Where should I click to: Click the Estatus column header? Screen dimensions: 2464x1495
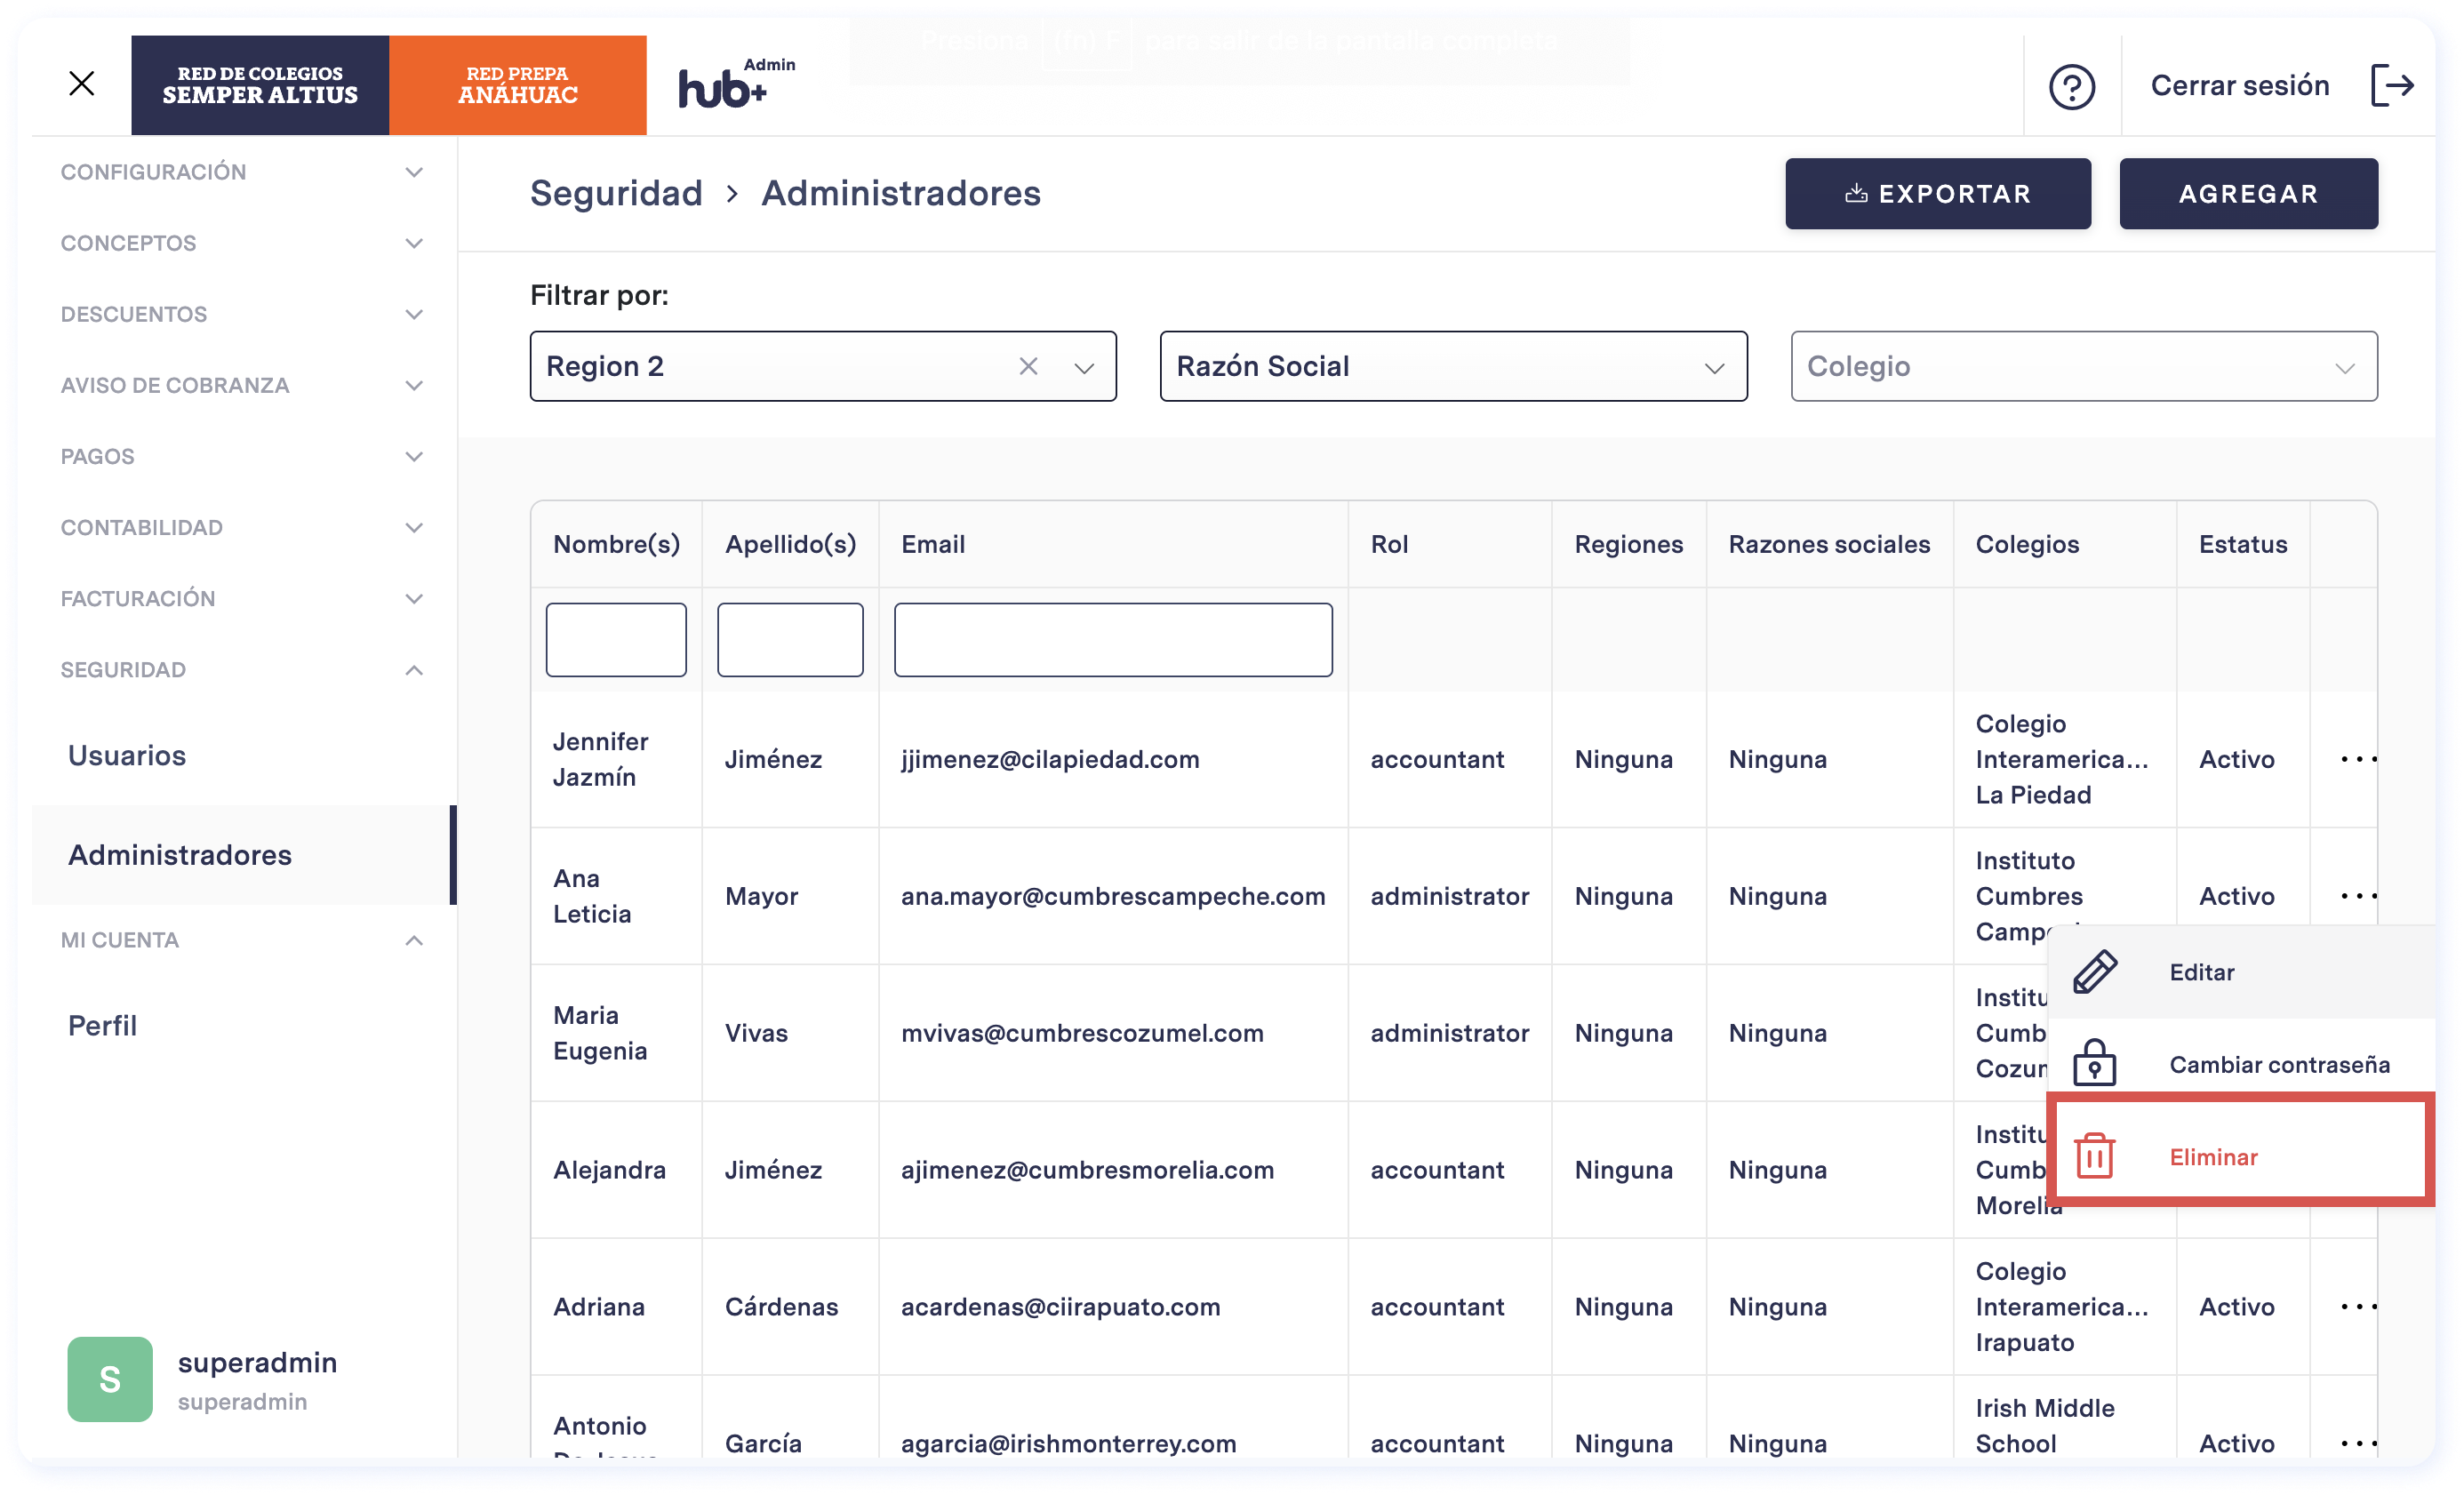(x=2242, y=544)
